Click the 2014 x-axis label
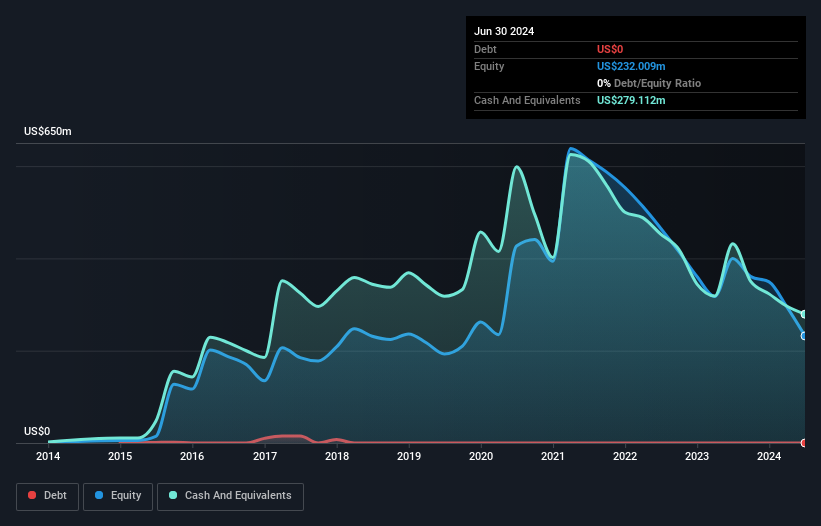 (x=48, y=456)
